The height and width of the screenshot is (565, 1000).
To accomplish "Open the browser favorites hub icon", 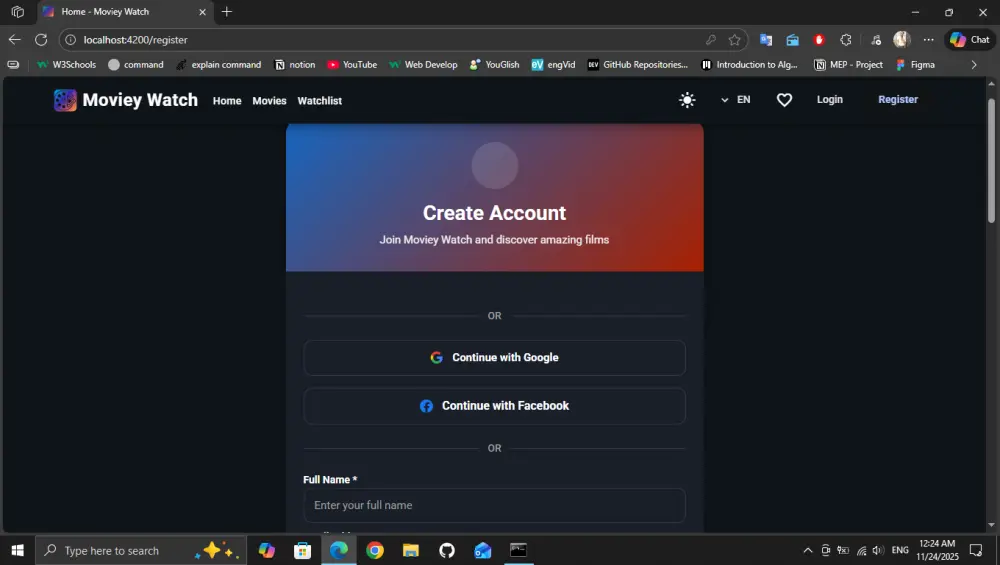I will pos(876,40).
